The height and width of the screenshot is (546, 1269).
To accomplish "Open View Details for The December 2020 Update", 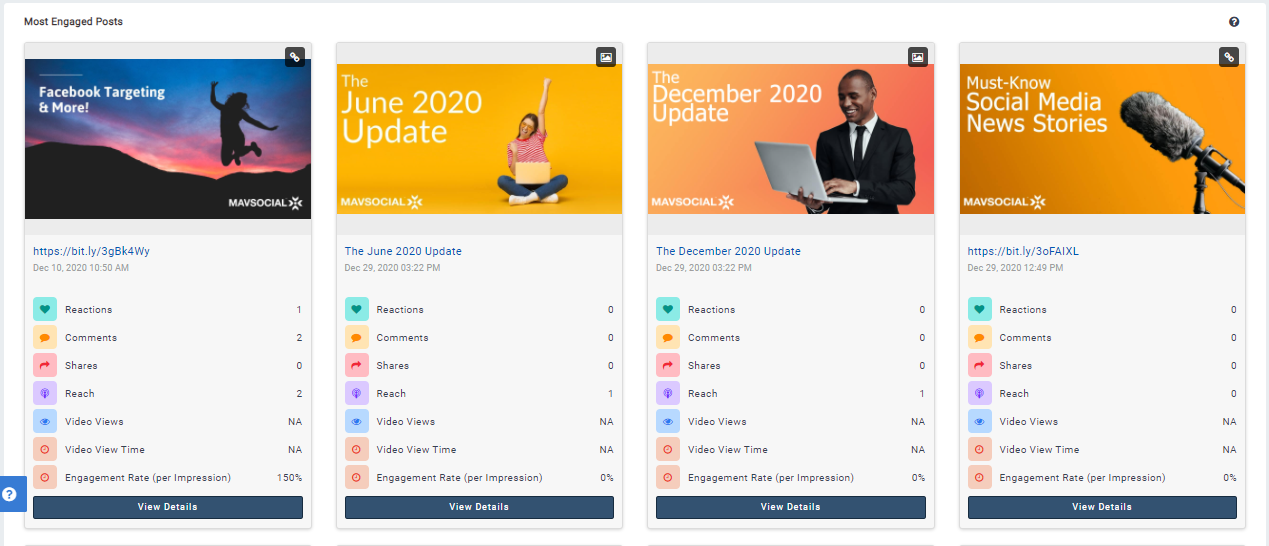I will (790, 507).
